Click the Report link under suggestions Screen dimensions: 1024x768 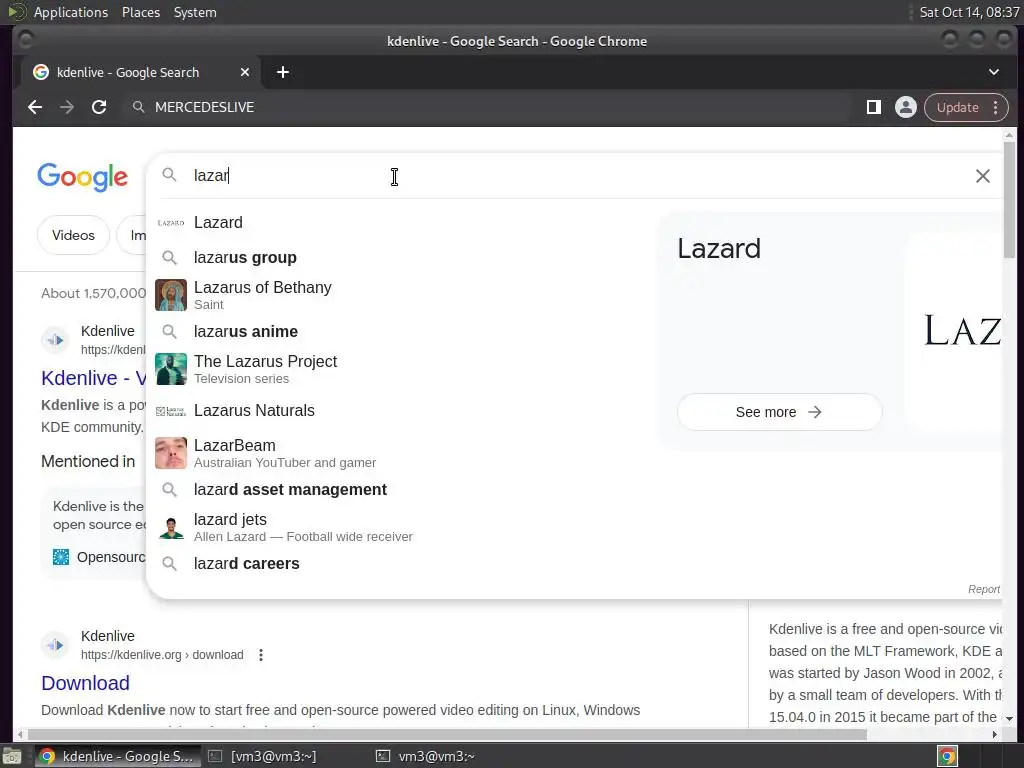pos(984,589)
